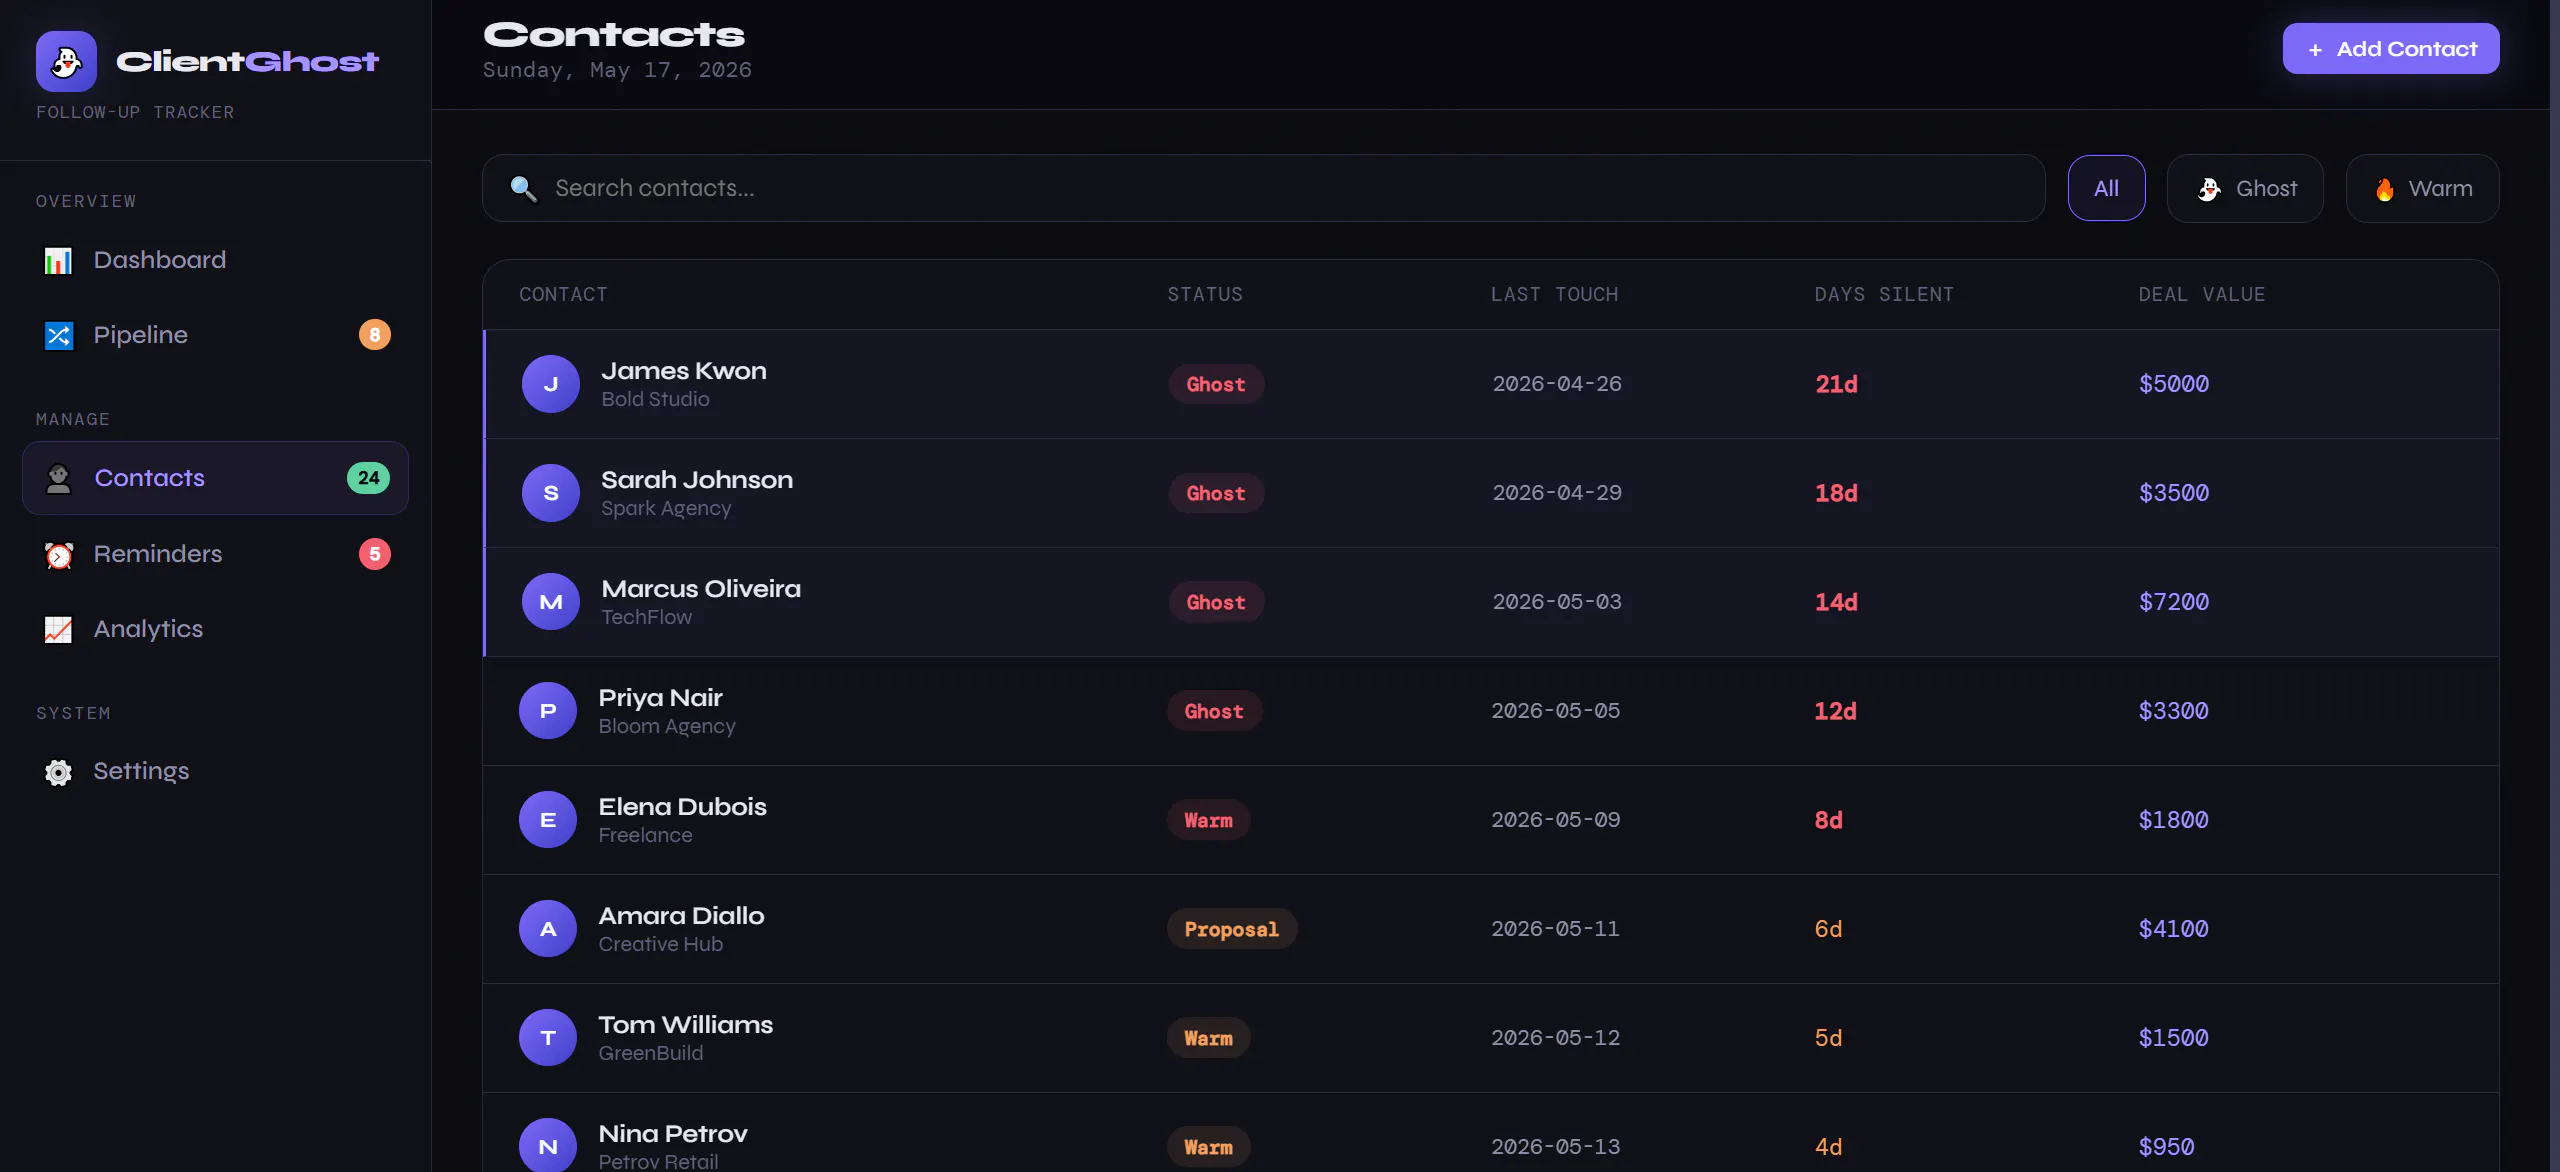Screen dimensions: 2560x1172
Task: Click the DAYS SILENT column header
Action: [x=1884, y=295]
